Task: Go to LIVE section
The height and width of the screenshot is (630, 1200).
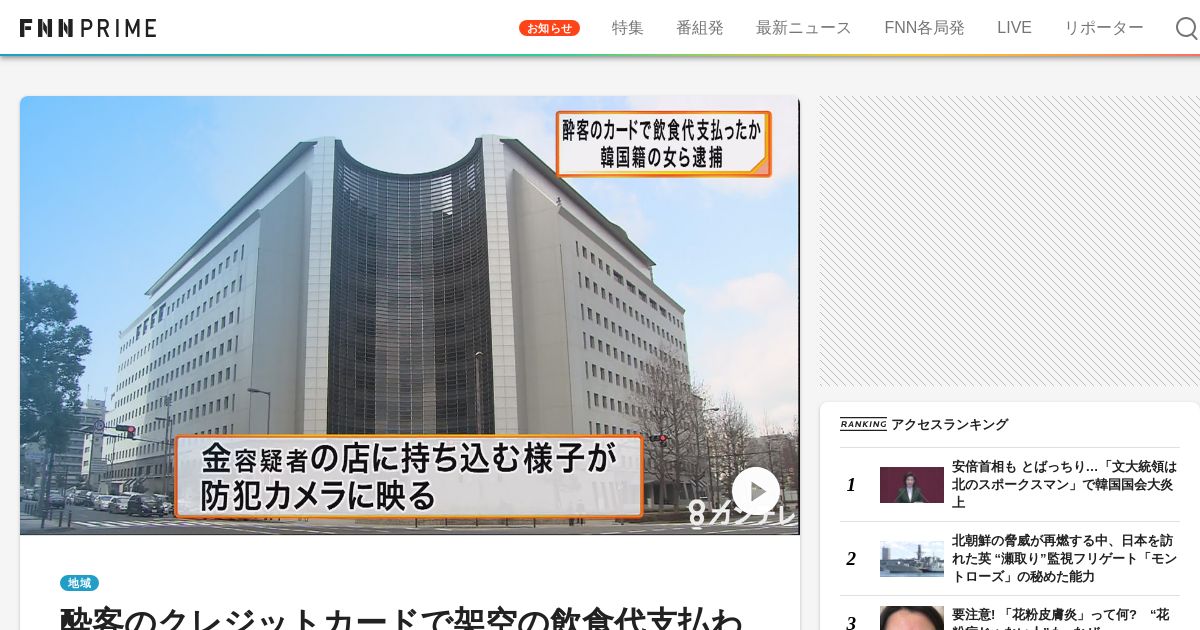Action: [x=1014, y=28]
